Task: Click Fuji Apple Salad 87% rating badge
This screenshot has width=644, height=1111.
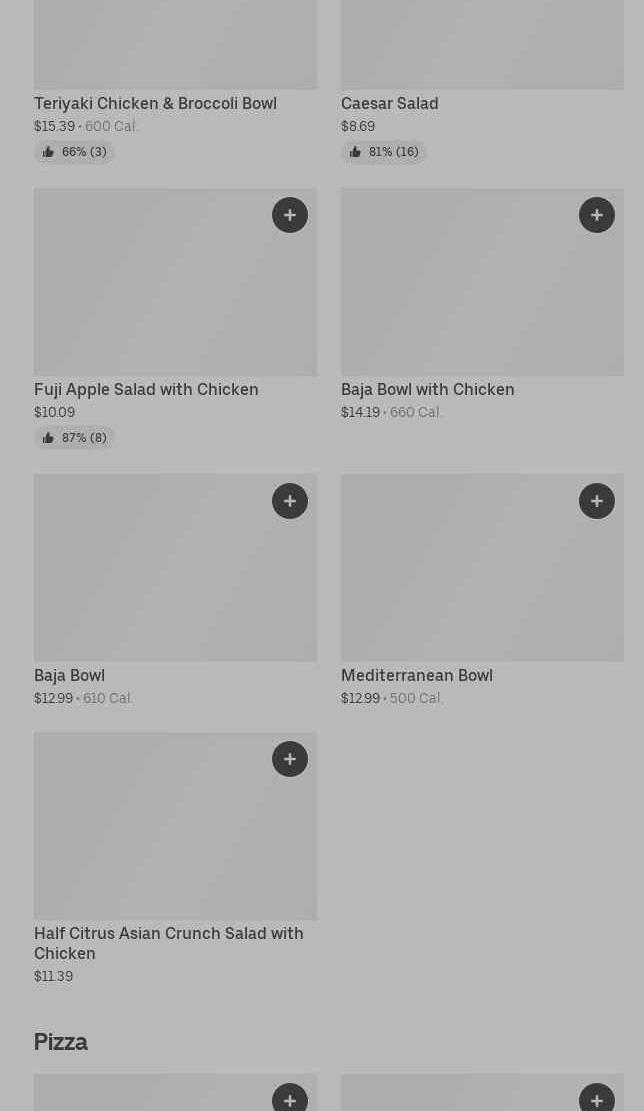Action: coord(75,438)
